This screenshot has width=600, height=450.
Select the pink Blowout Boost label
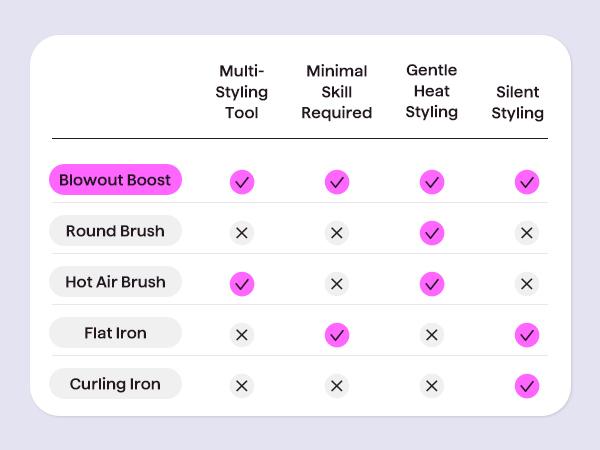click(115, 180)
